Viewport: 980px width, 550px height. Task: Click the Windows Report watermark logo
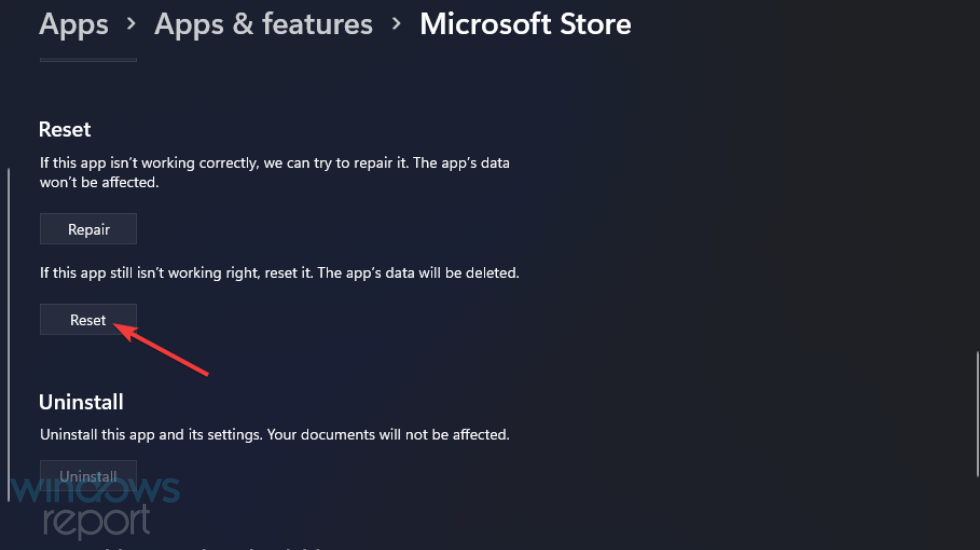pos(95,505)
